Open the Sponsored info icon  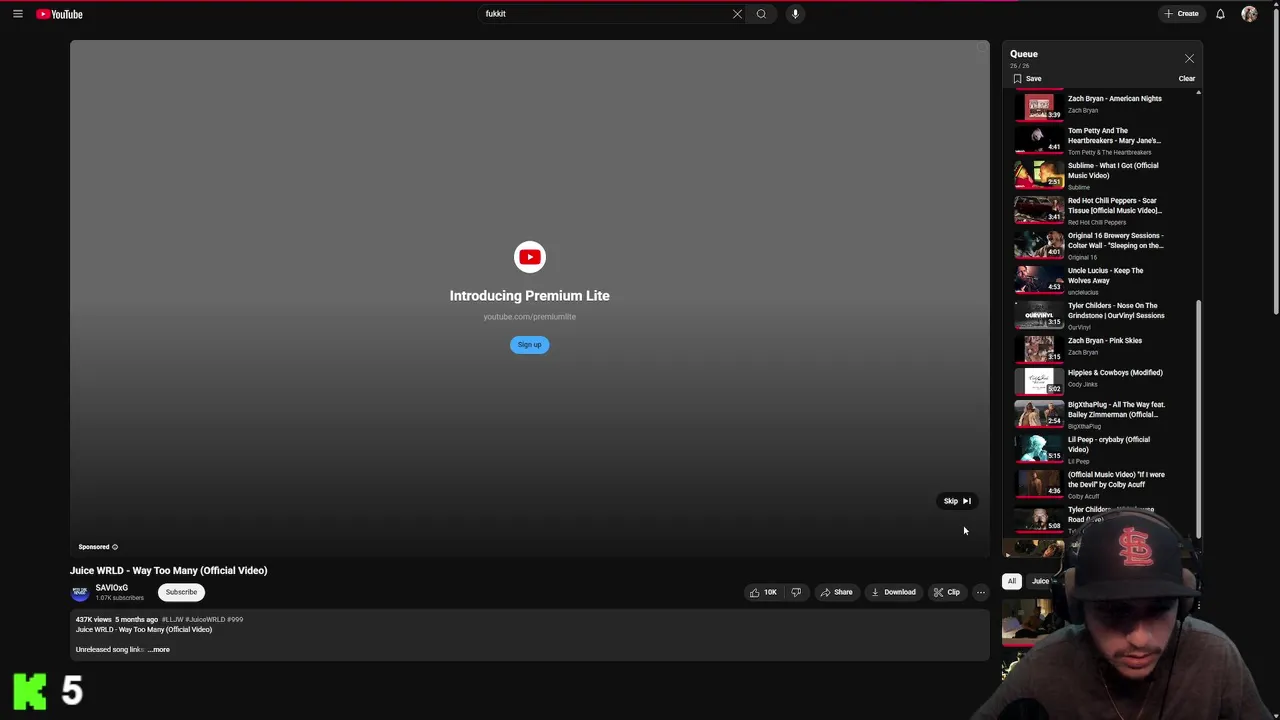[x=115, y=547]
